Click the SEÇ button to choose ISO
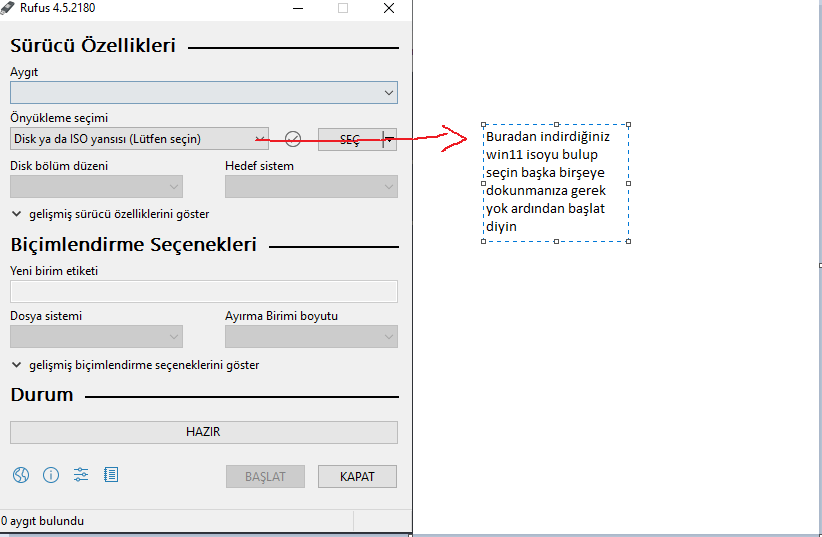Screen dimensions: 822x537 tap(350, 139)
